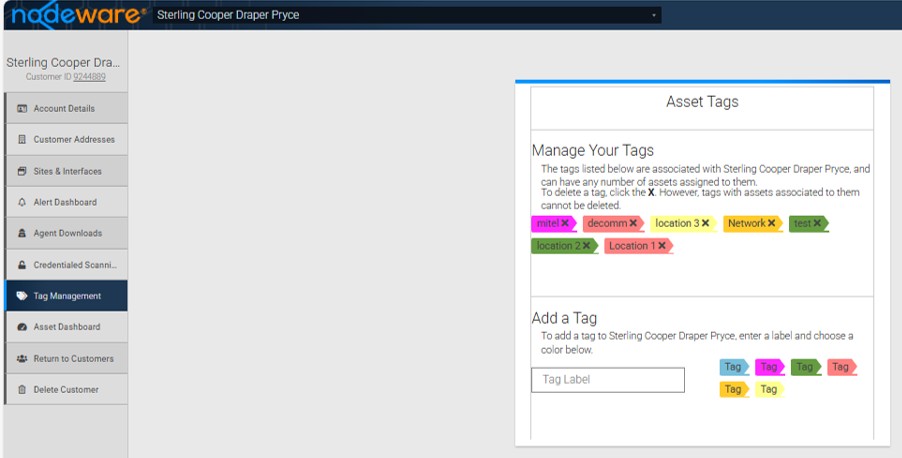Viewport: 902px width, 458px height.
Task: Click the Account Details card icon
Action: click(x=22, y=108)
